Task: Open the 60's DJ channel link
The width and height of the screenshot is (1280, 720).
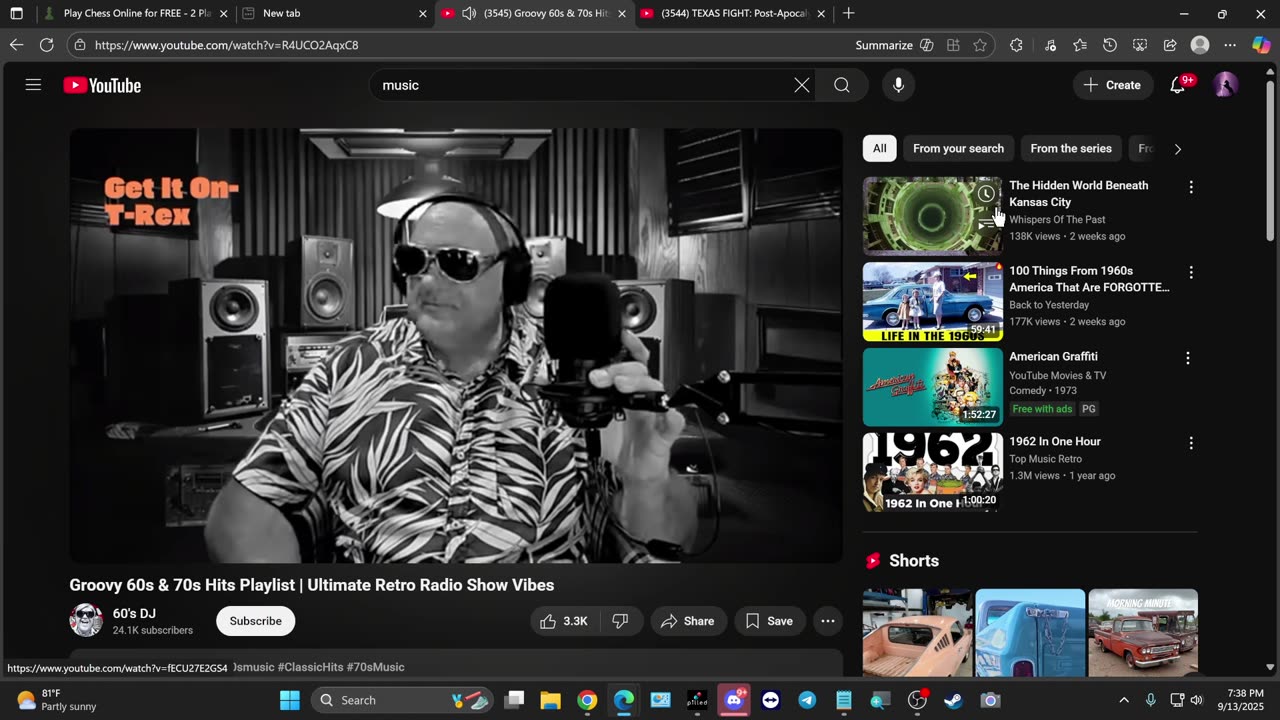Action: point(134,613)
